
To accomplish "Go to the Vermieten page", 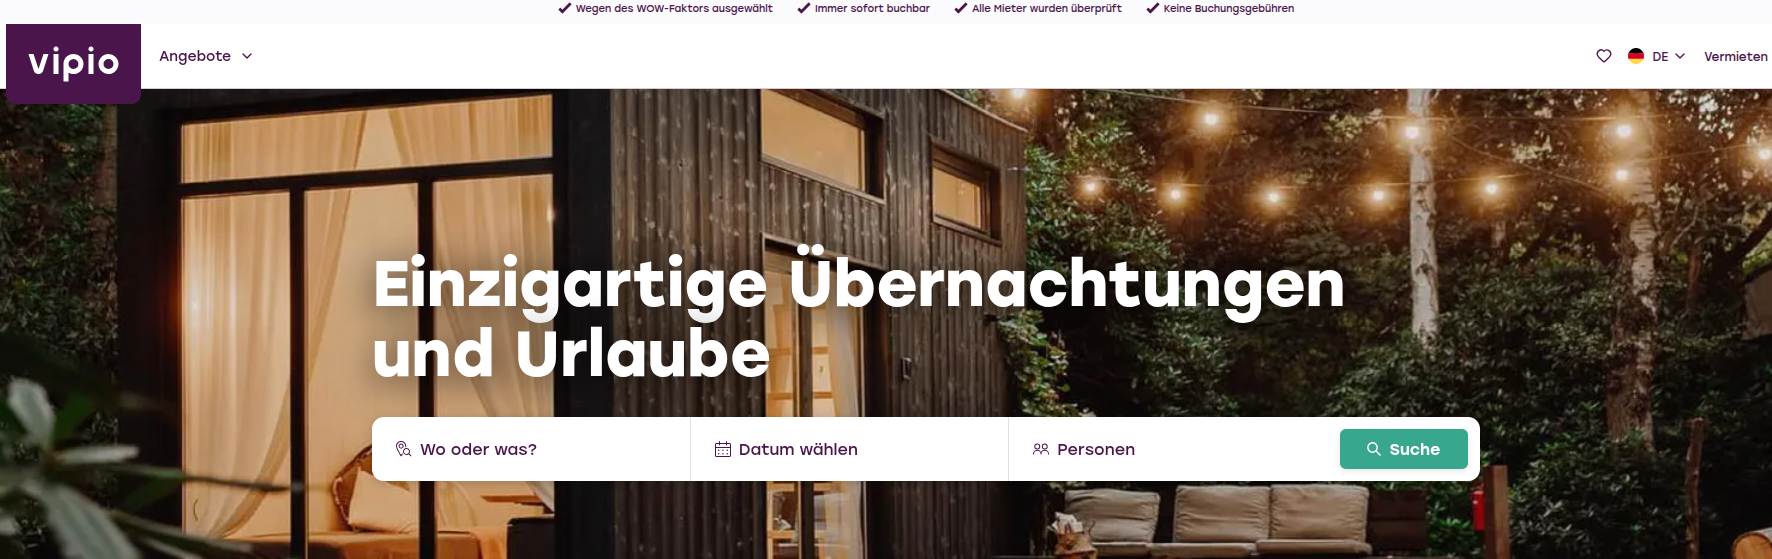I will tap(1736, 56).
